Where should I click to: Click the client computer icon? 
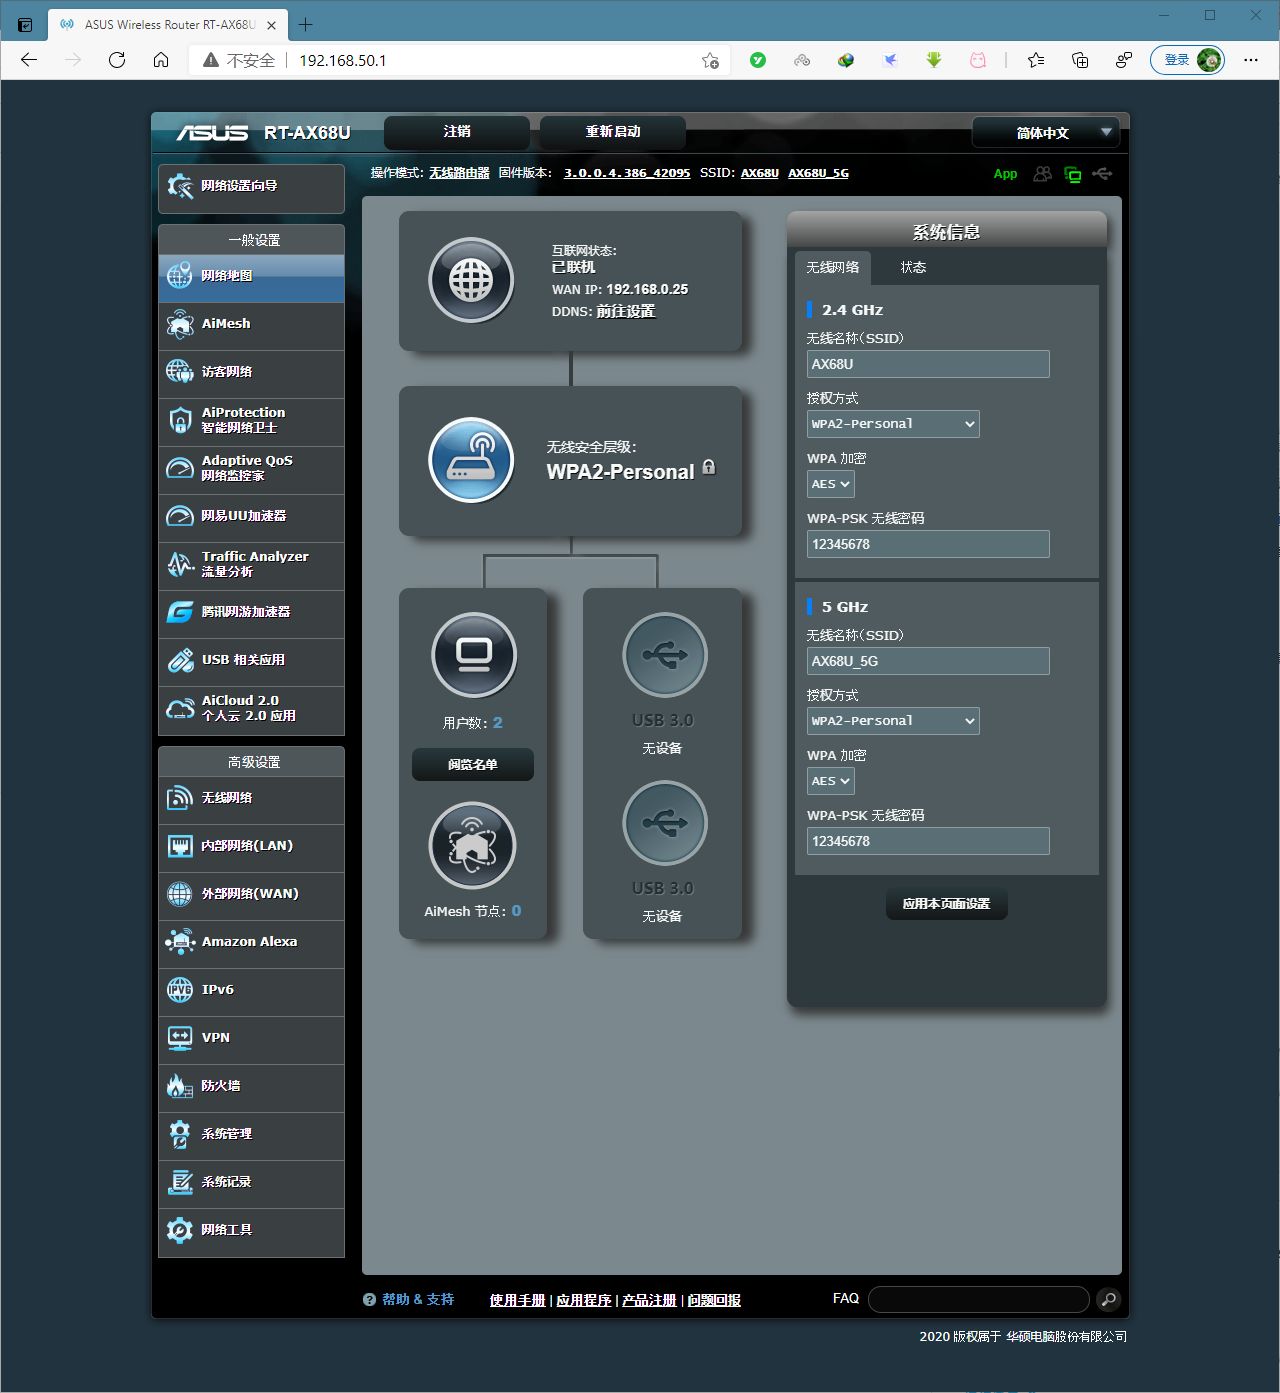(x=473, y=655)
